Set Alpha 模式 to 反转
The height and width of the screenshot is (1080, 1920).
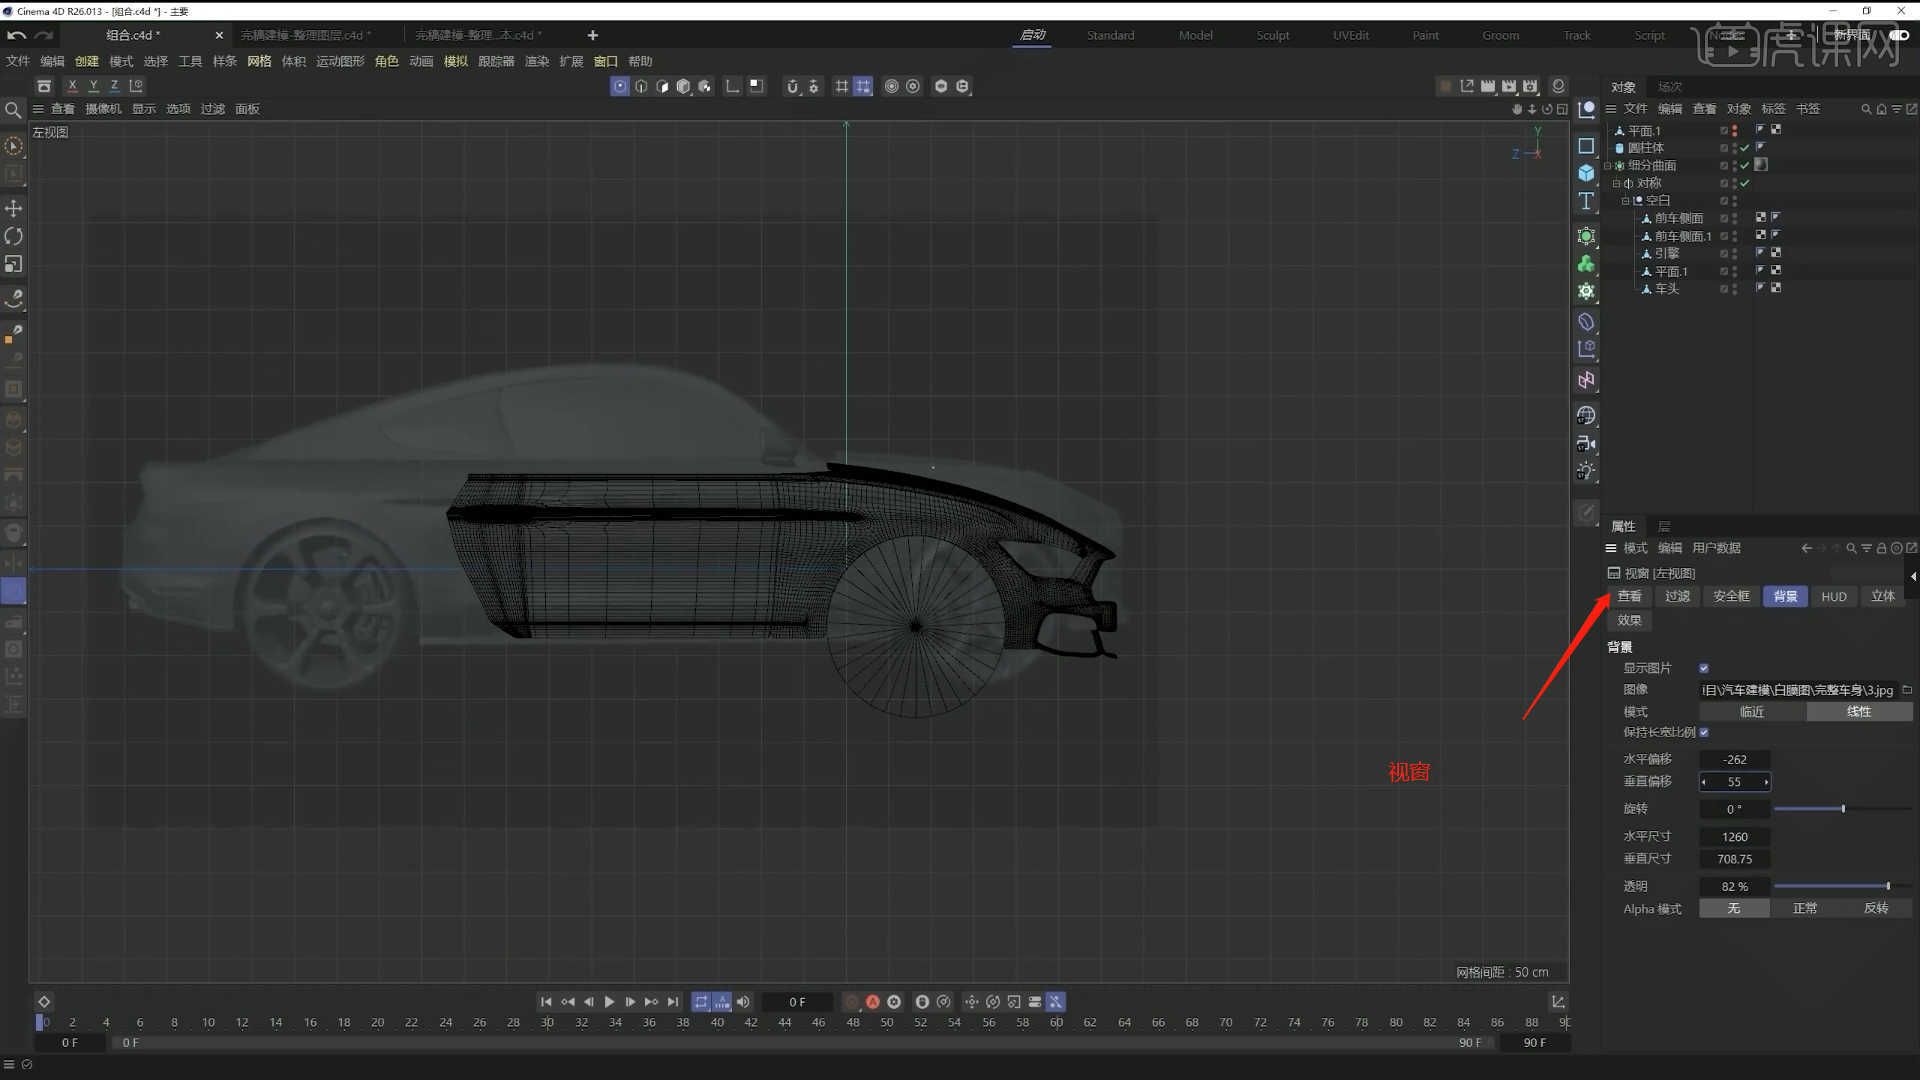tap(1876, 908)
